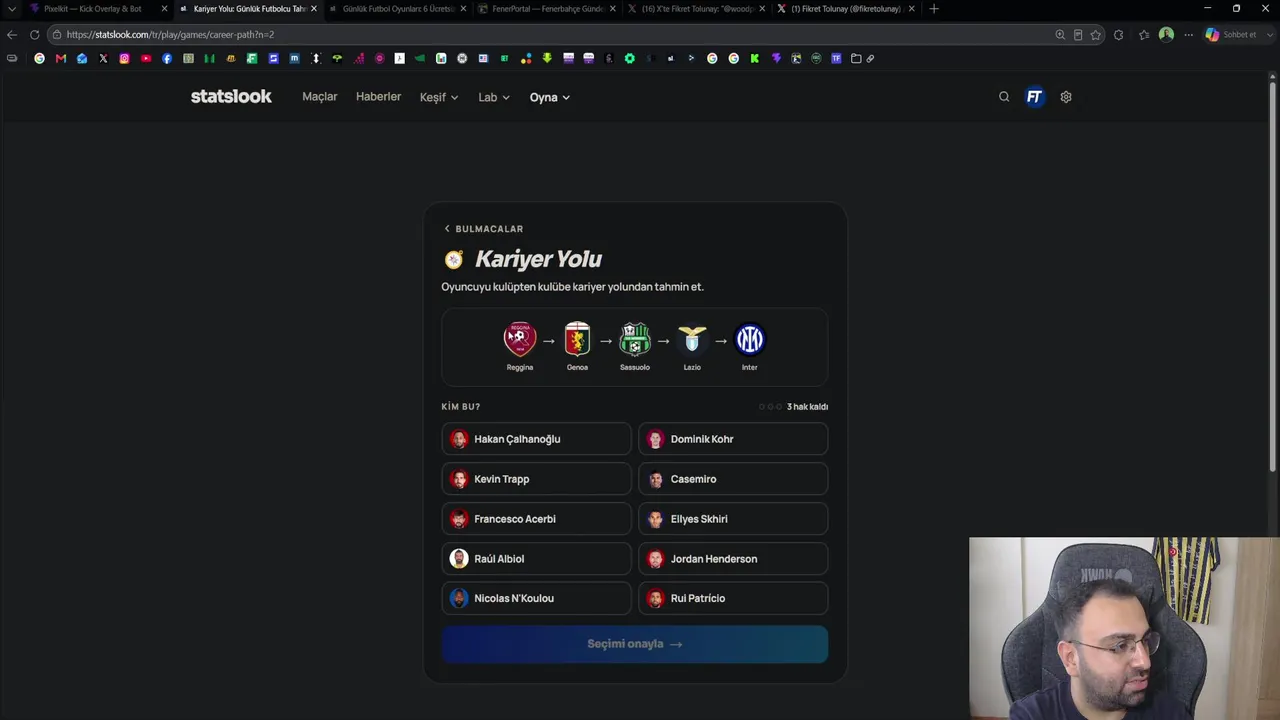Select Raúl Albiol option

click(536, 559)
